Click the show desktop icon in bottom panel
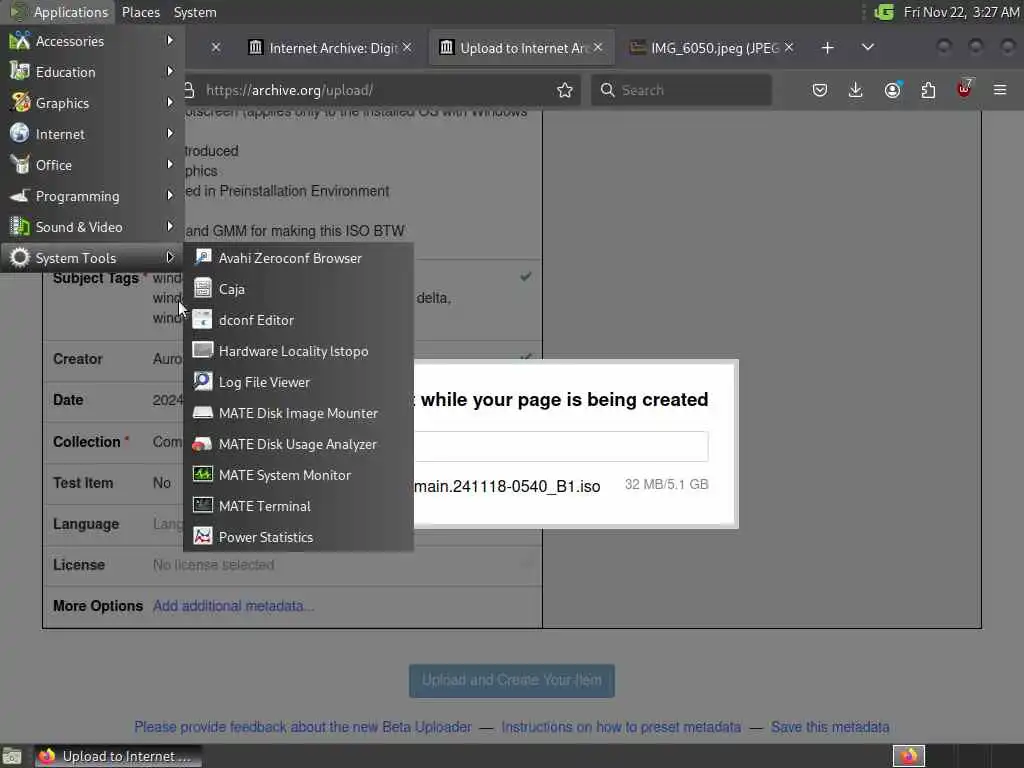 pos(12,756)
